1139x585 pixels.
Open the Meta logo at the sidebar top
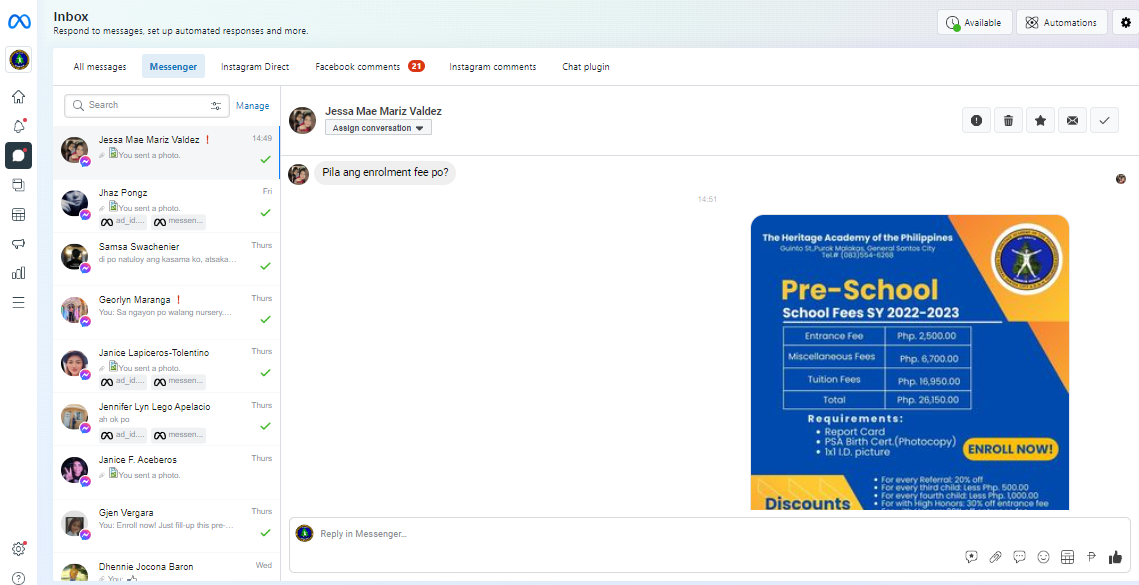point(18,22)
